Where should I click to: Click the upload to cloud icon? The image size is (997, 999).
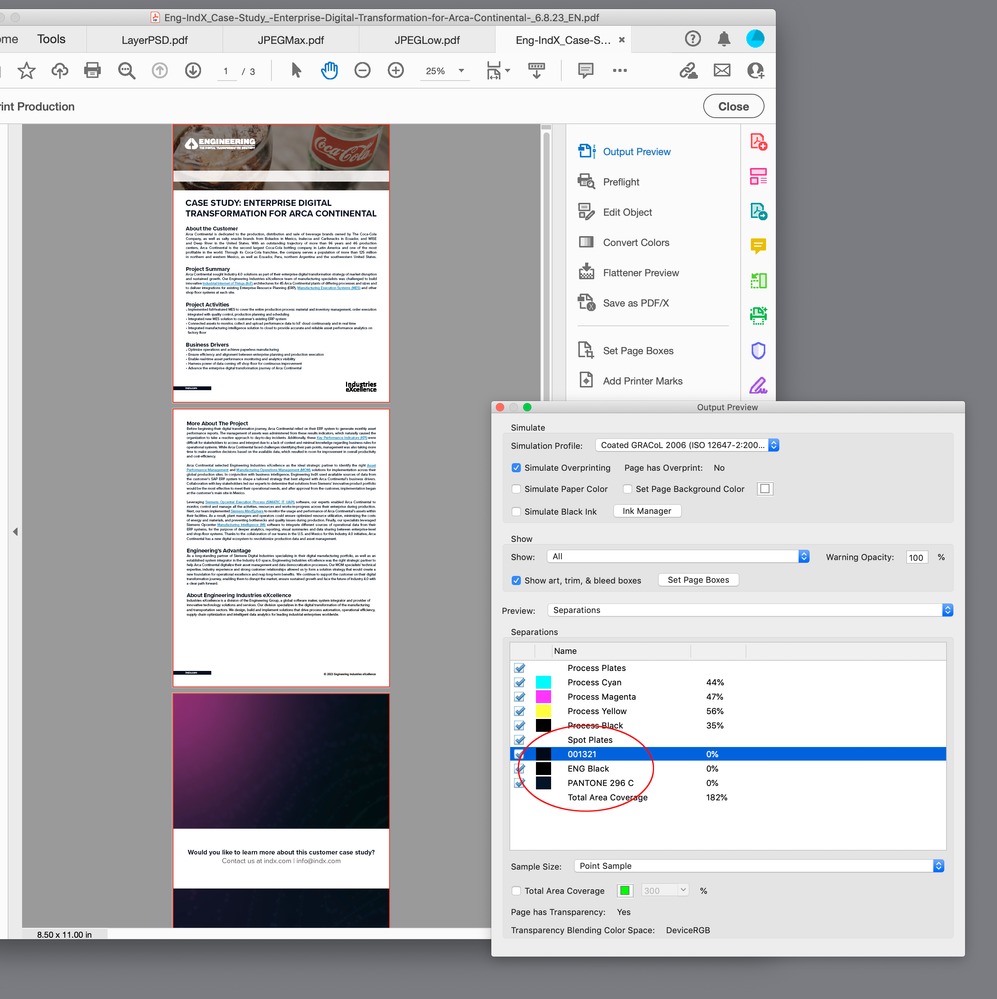60,71
